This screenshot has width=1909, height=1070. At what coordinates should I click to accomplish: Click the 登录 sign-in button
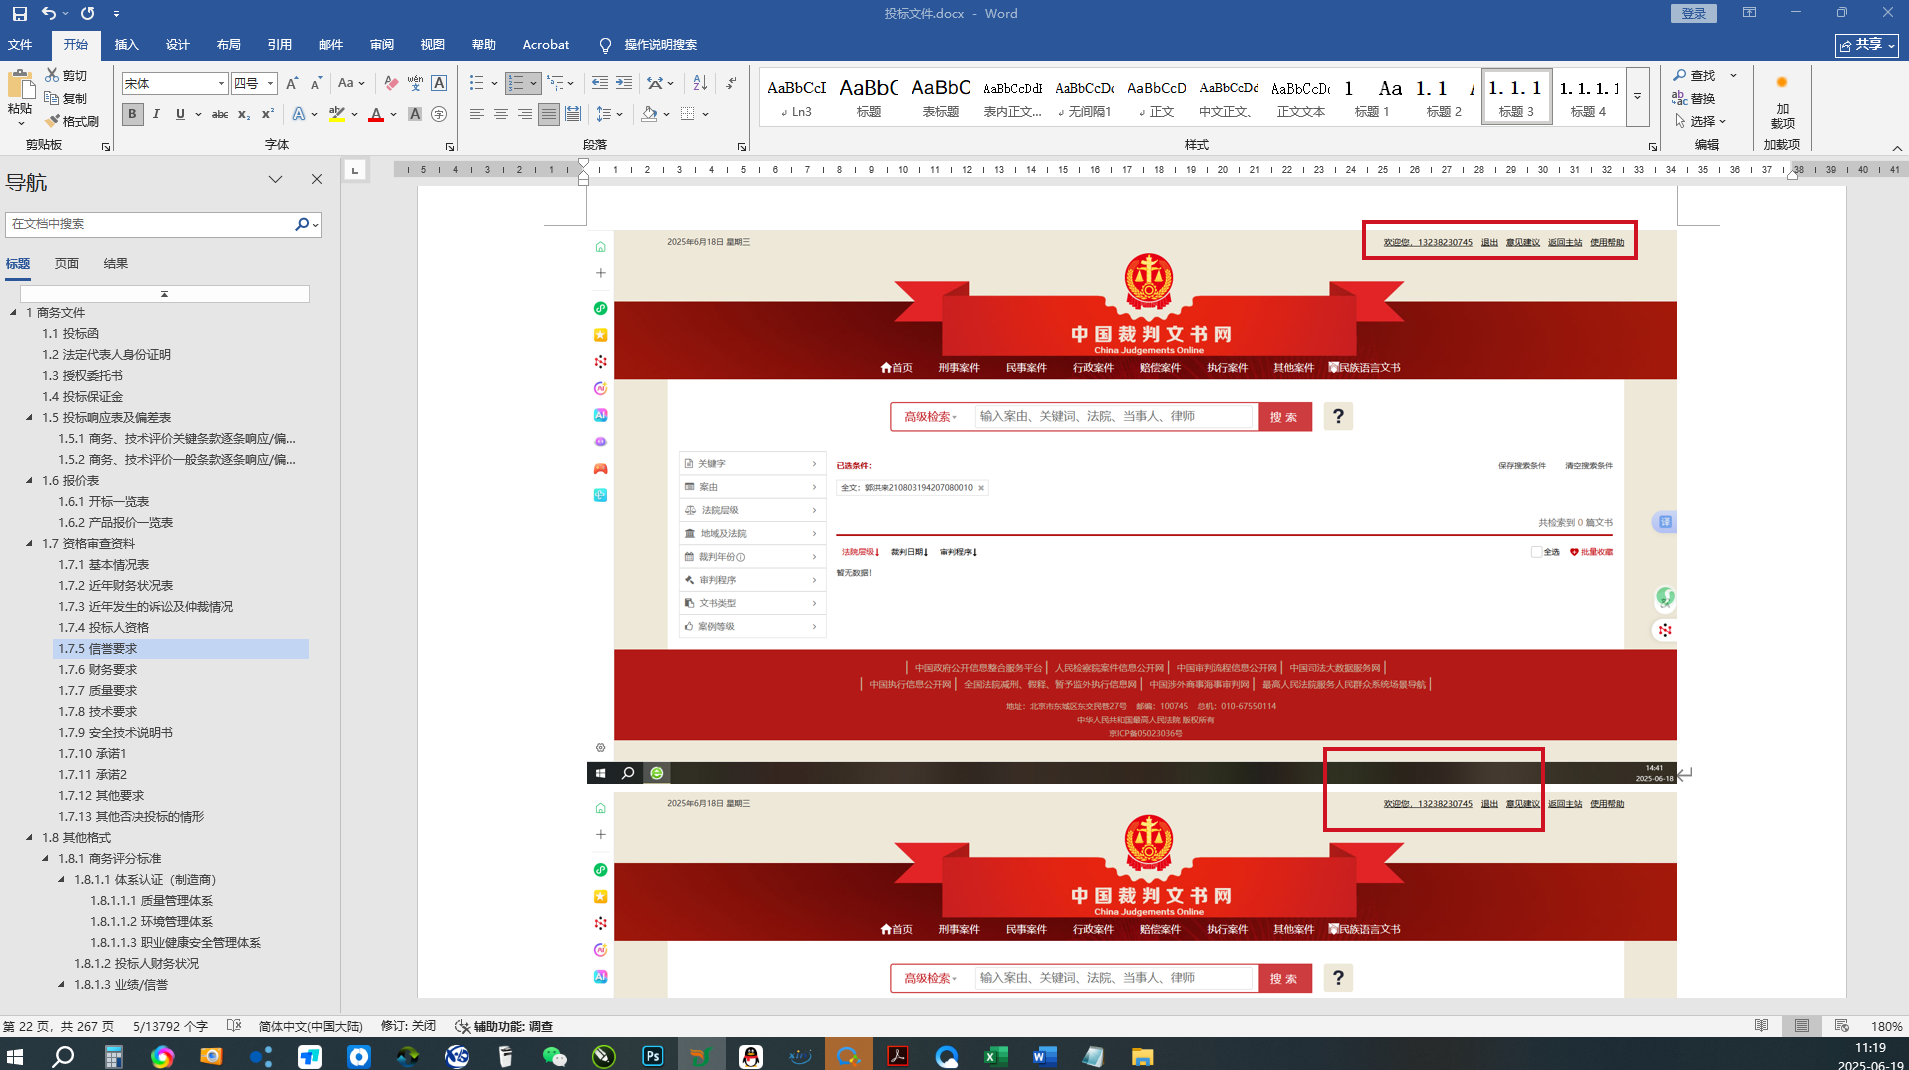pyautogui.click(x=1694, y=13)
